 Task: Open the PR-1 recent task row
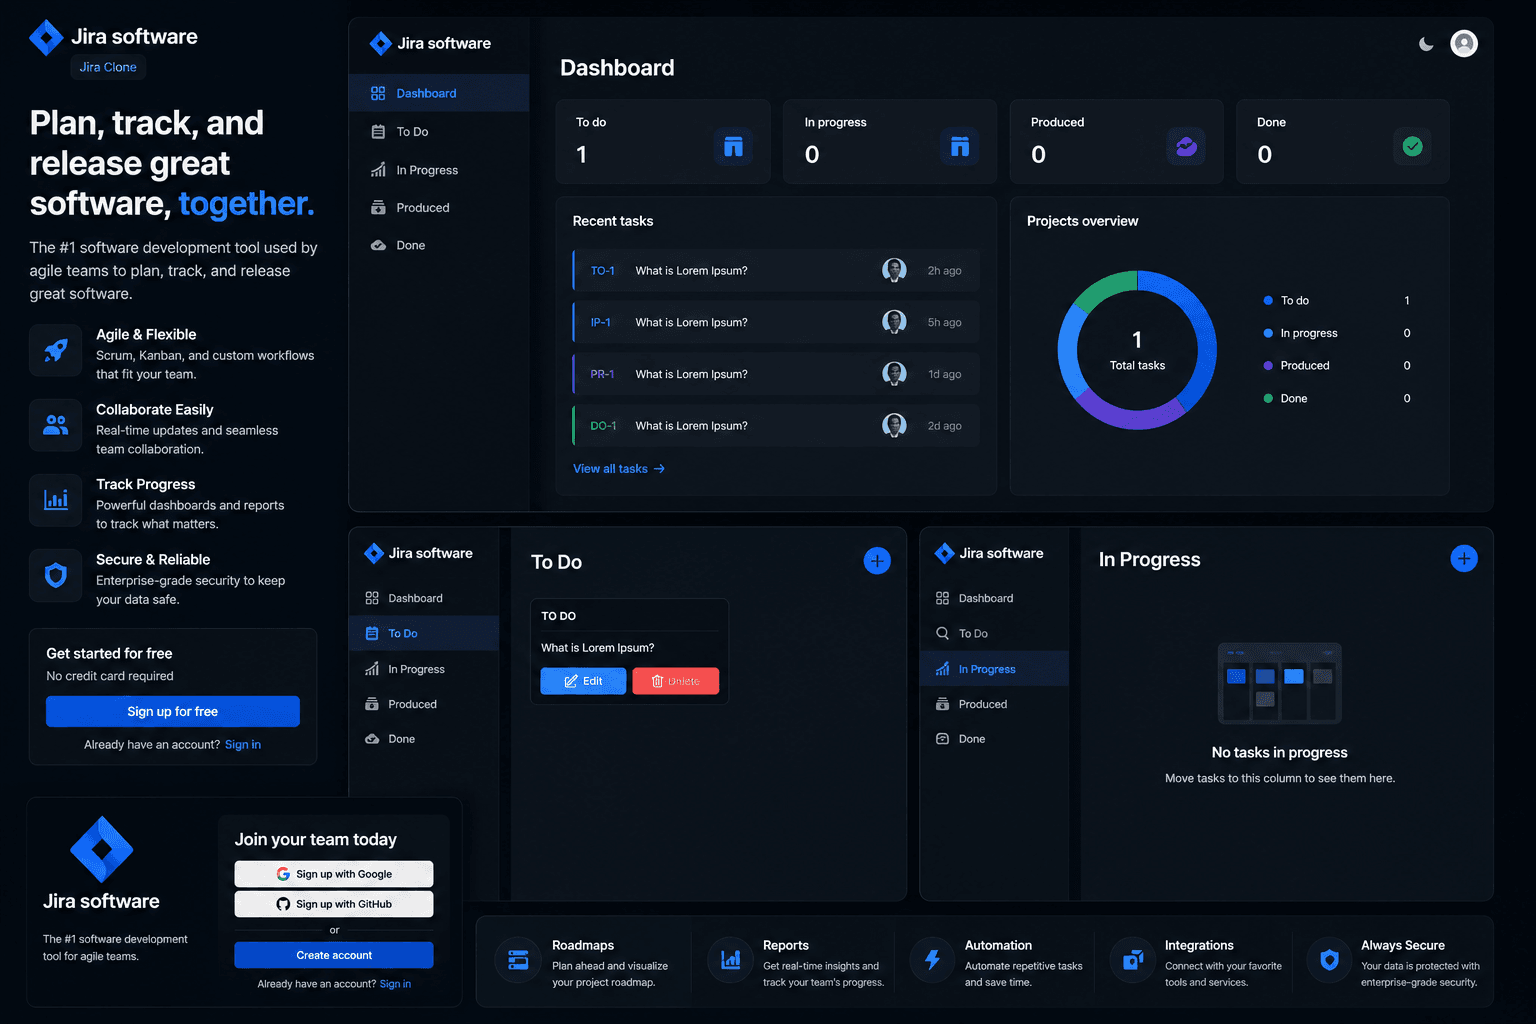tap(776, 374)
